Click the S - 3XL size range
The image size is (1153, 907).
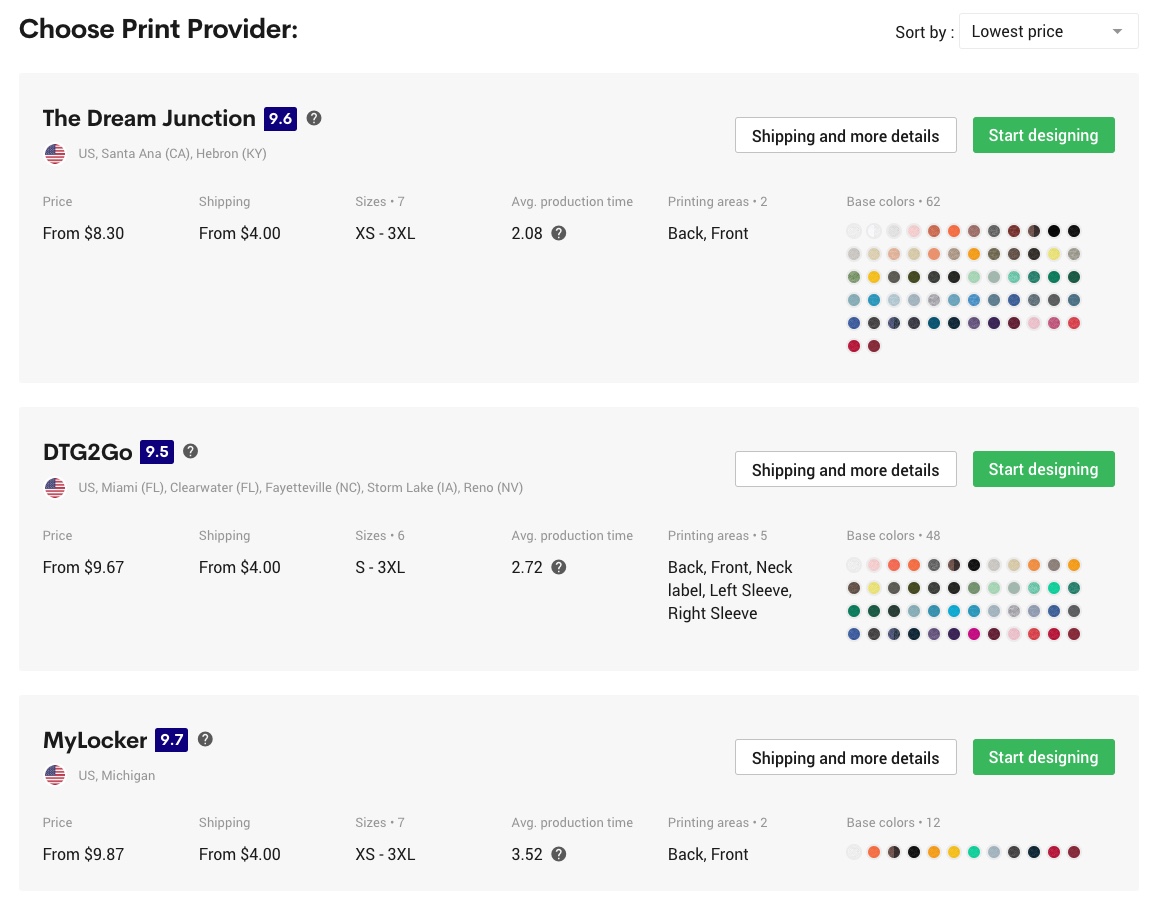tap(380, 567)
